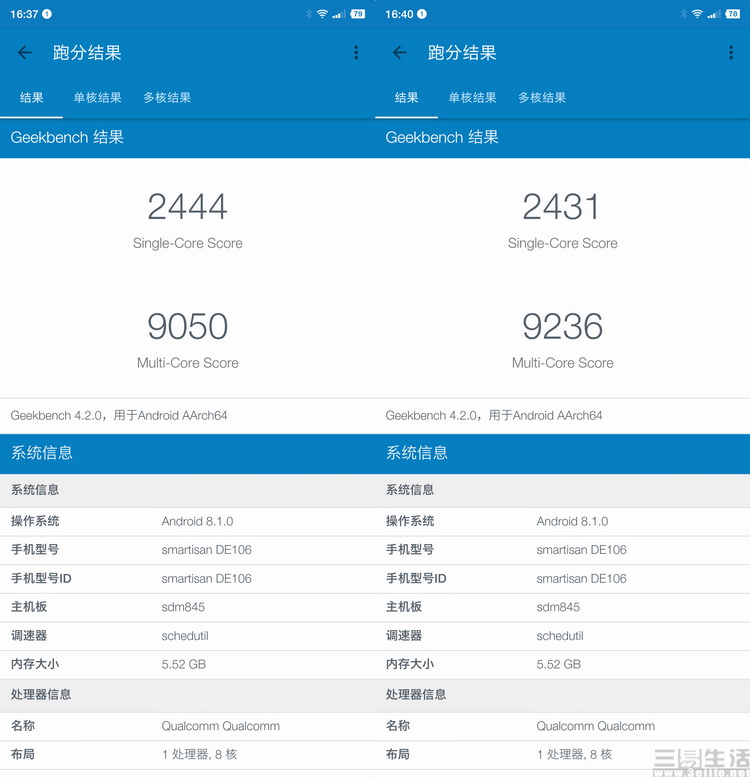Switch to 单核结果 tab in the 16:37 screenshot
750x778 pixels.
tap(97, 98)
